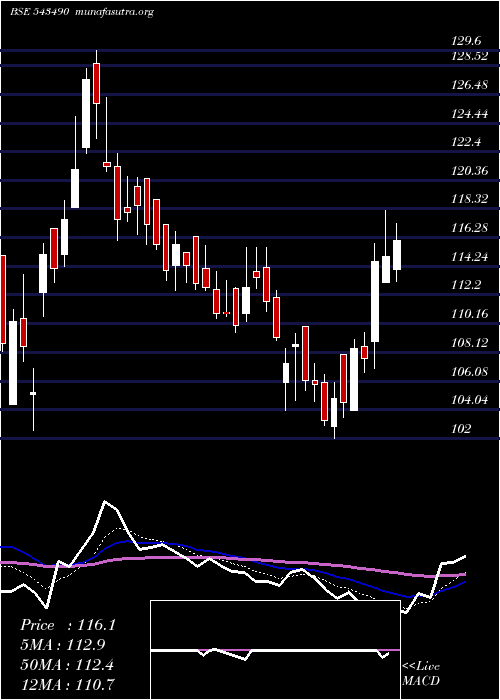Click the 50MA : 112.4 readout
The width and height of the screenshot is (500, 700).
pyautogui.click(x=67, y=664)
